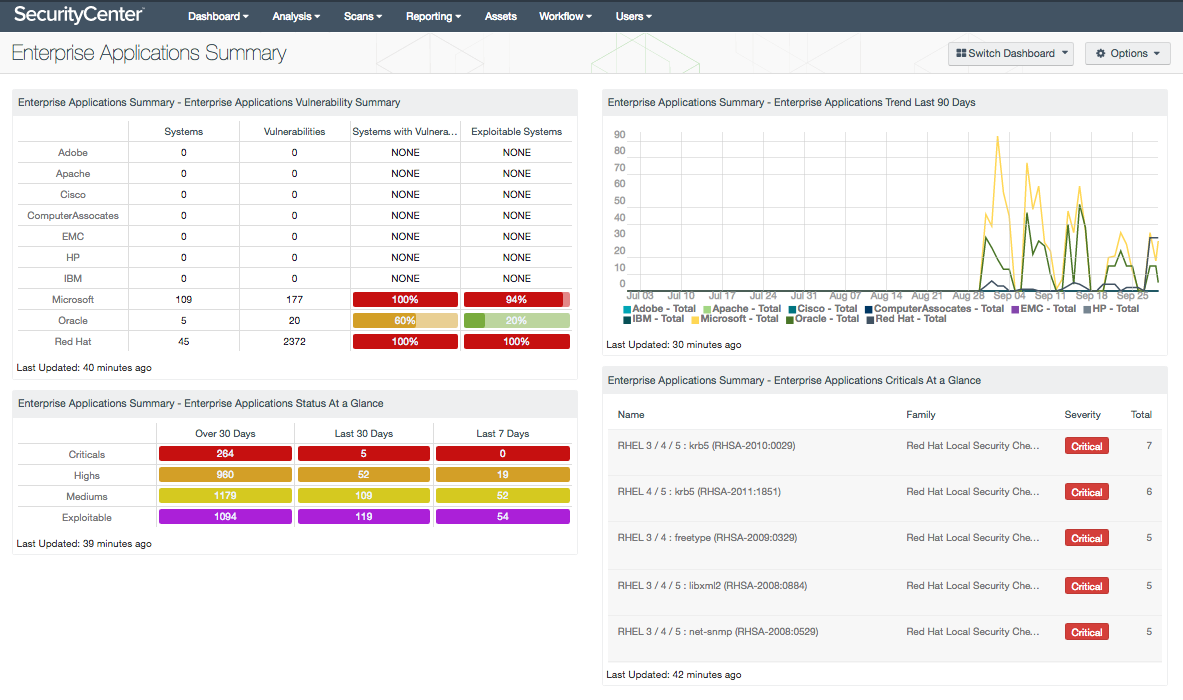Open the Scans menu
1183x700 pixels.
coord(363,16)
